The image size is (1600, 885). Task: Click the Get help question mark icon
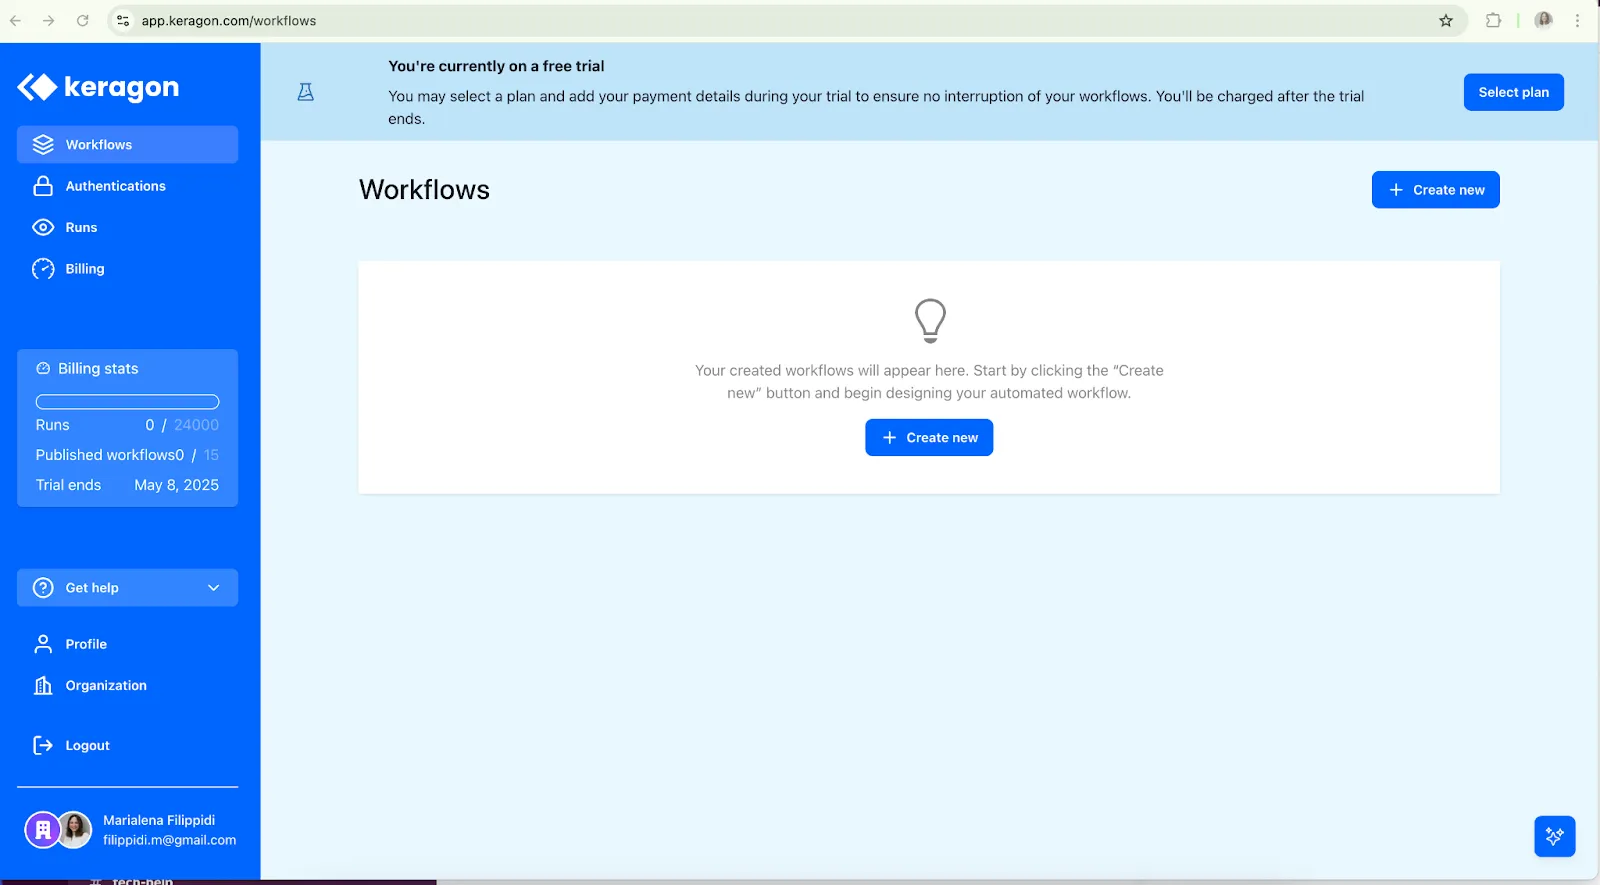click(43, 588)
